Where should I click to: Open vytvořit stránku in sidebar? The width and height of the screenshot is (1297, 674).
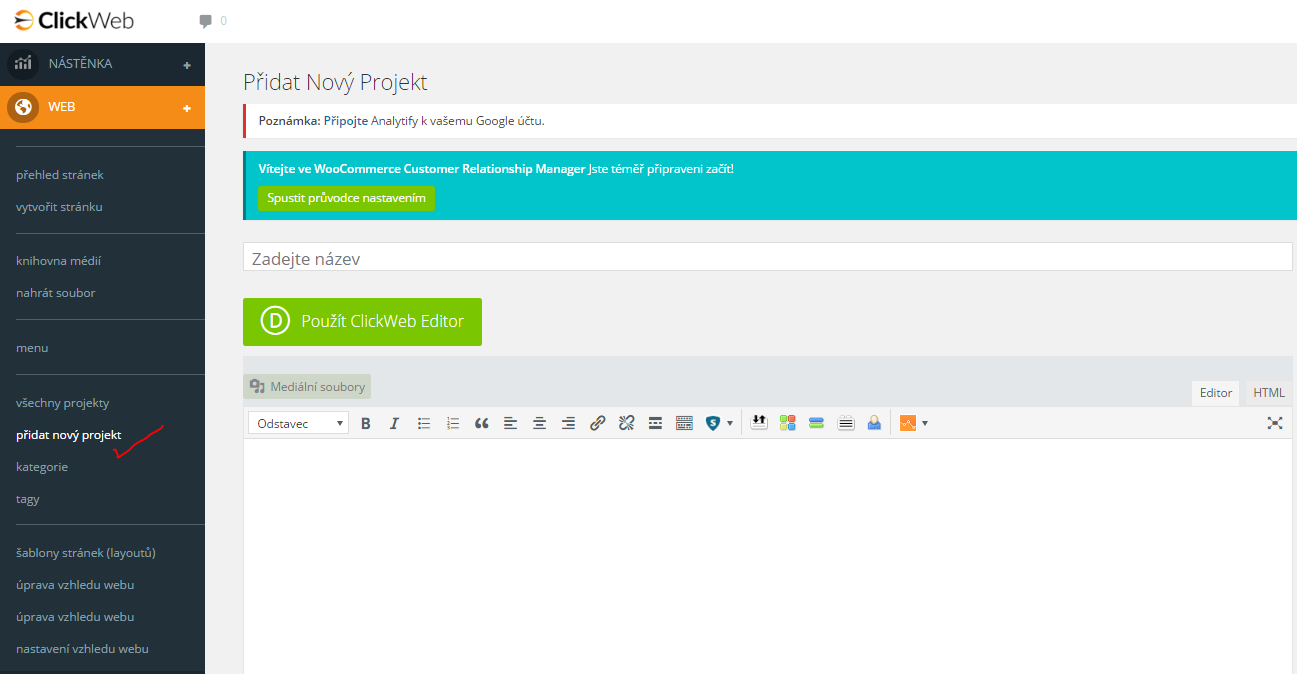[59, 207]
